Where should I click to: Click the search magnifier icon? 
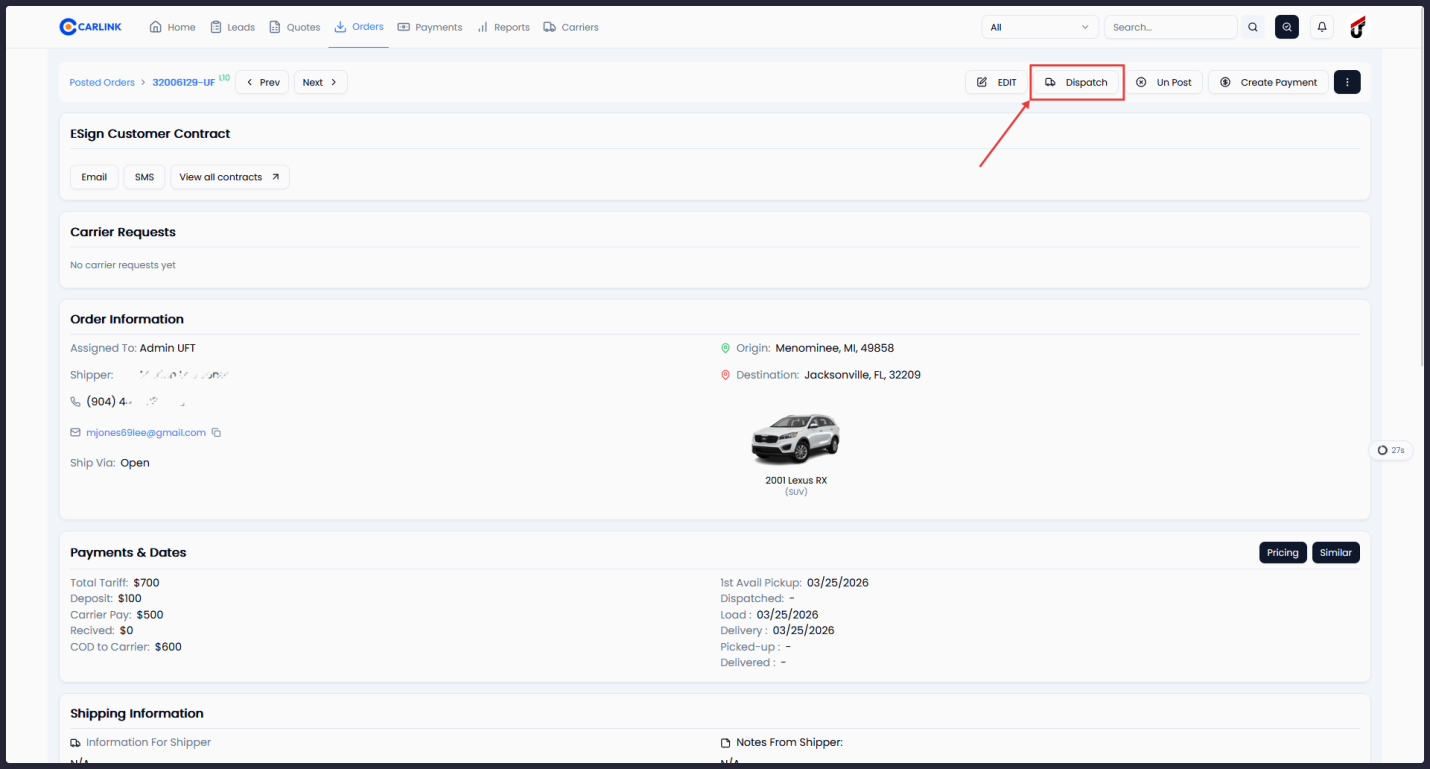[1253, 26]
